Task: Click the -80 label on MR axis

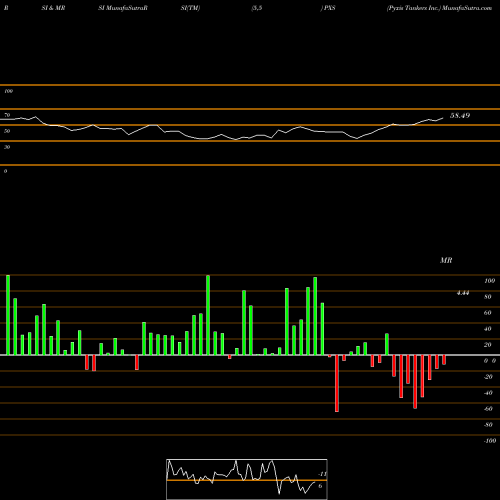Action: [488, 425]
